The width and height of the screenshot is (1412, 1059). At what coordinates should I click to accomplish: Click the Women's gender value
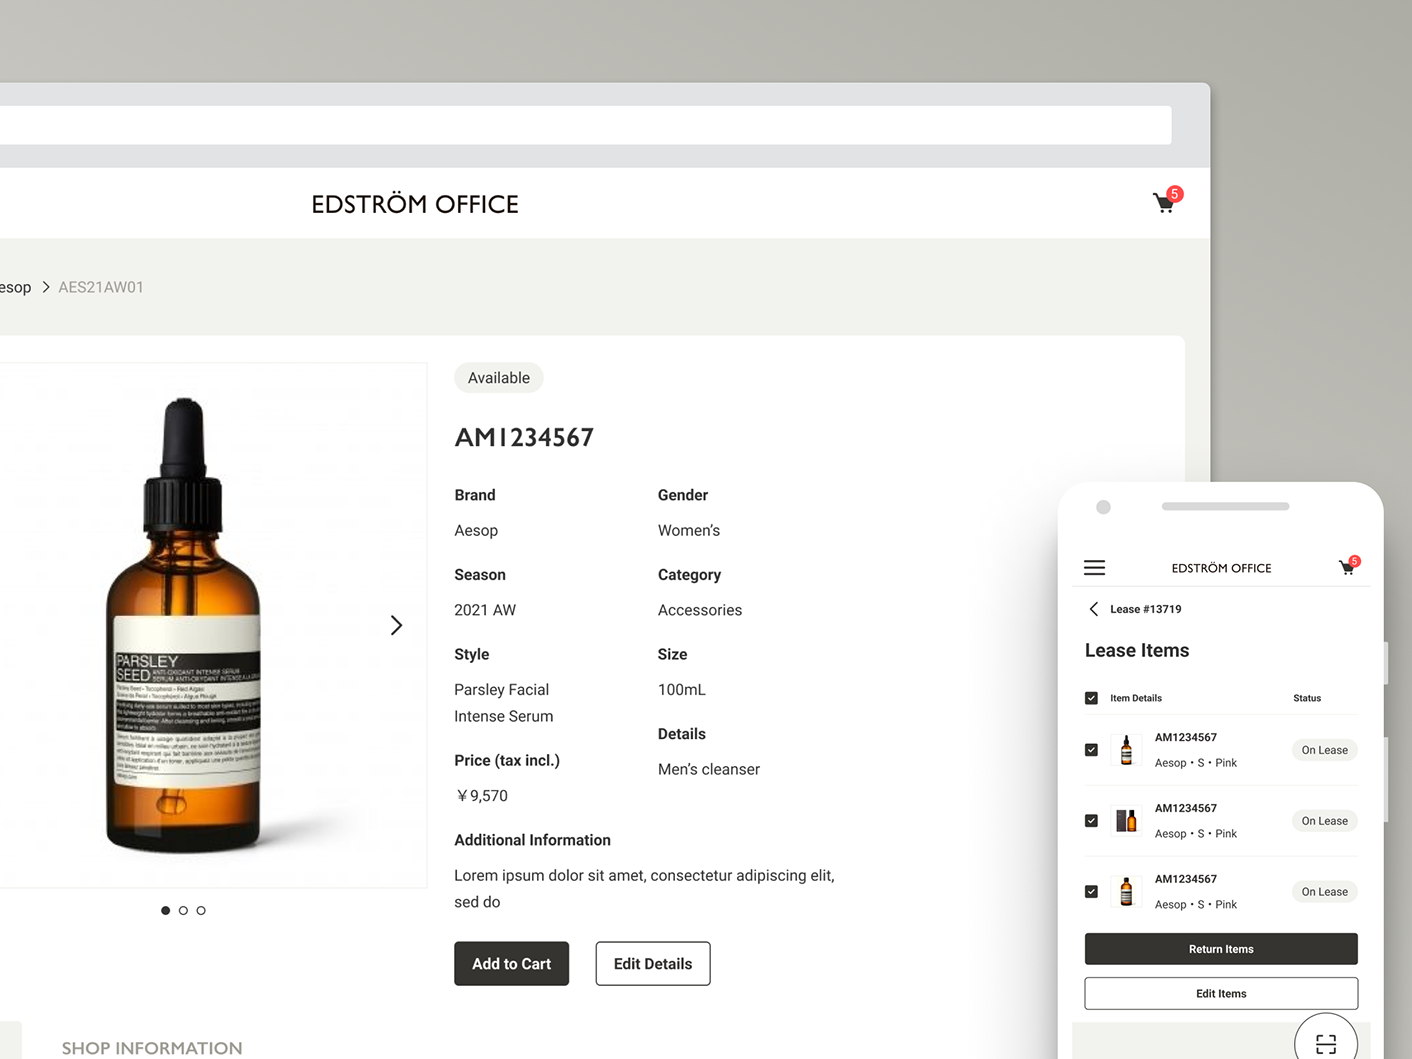coord(689,531)
